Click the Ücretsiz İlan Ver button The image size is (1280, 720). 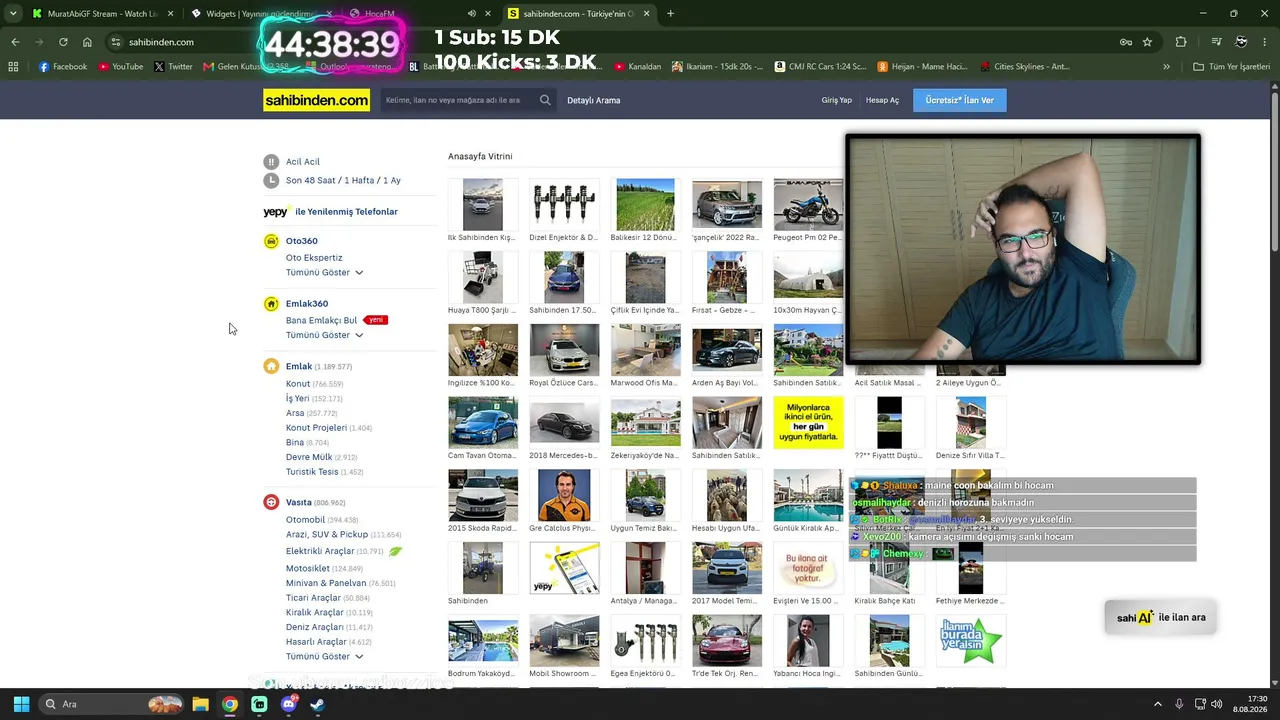[x=960, y=100]
